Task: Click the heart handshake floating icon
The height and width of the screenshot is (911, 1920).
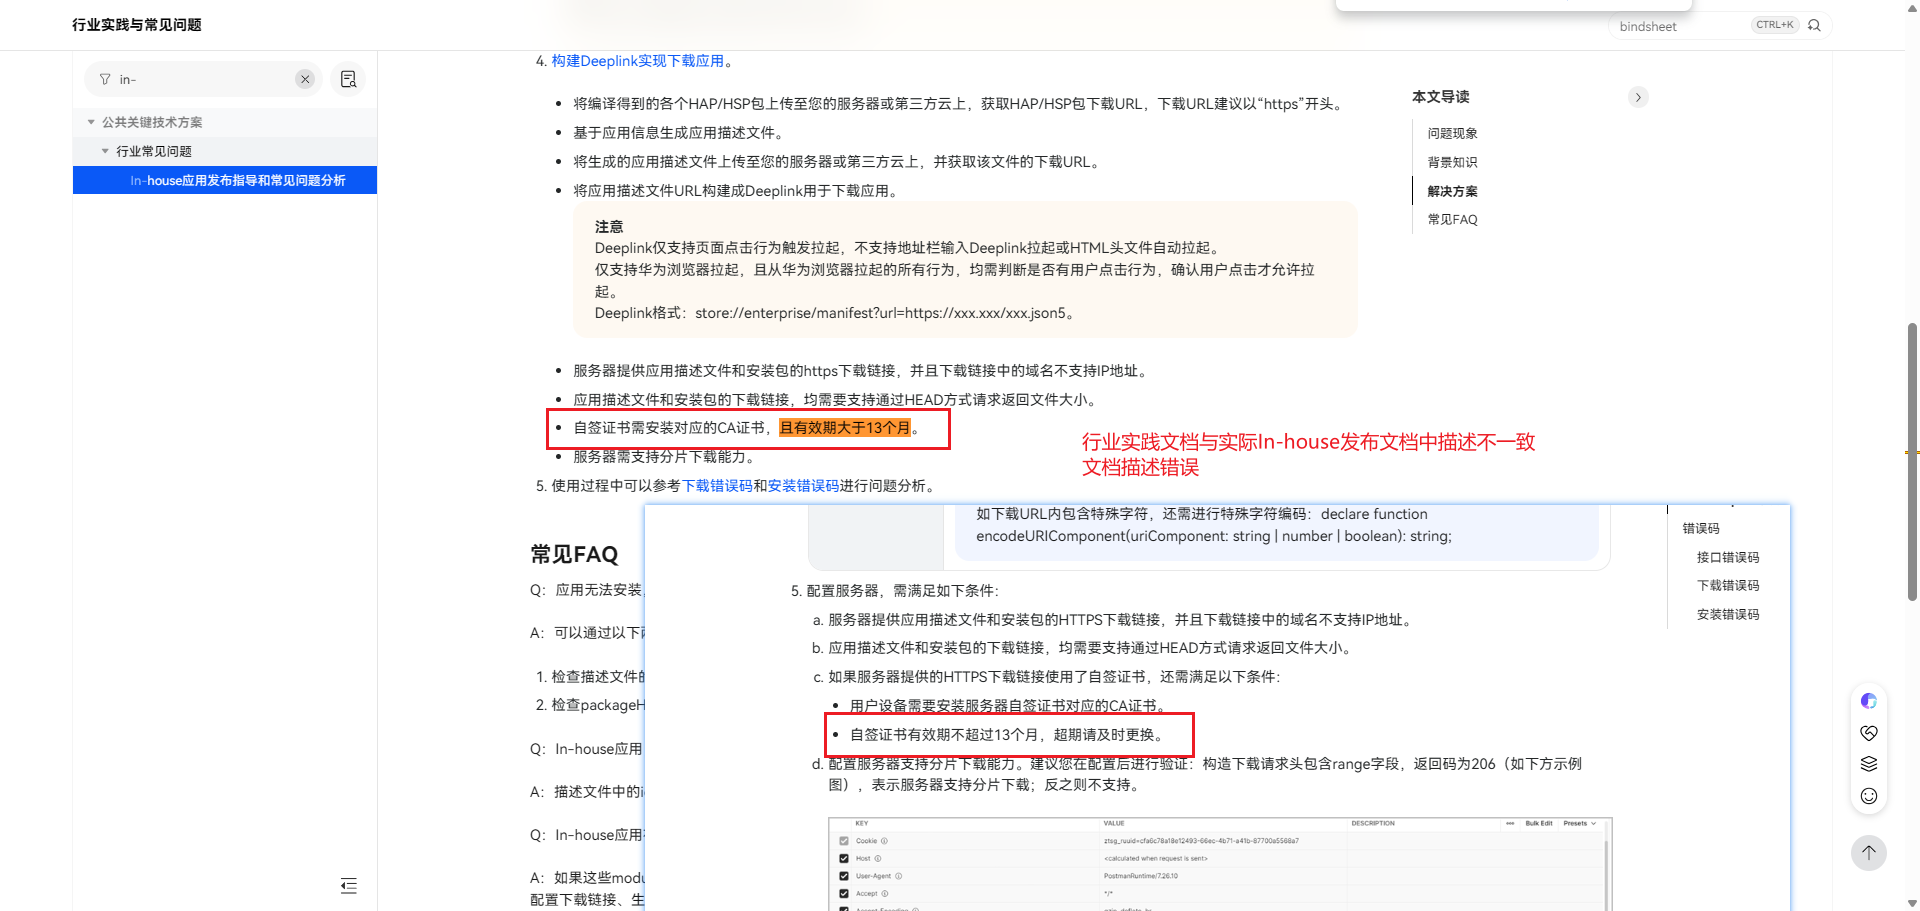Action: click(1868, 733)
